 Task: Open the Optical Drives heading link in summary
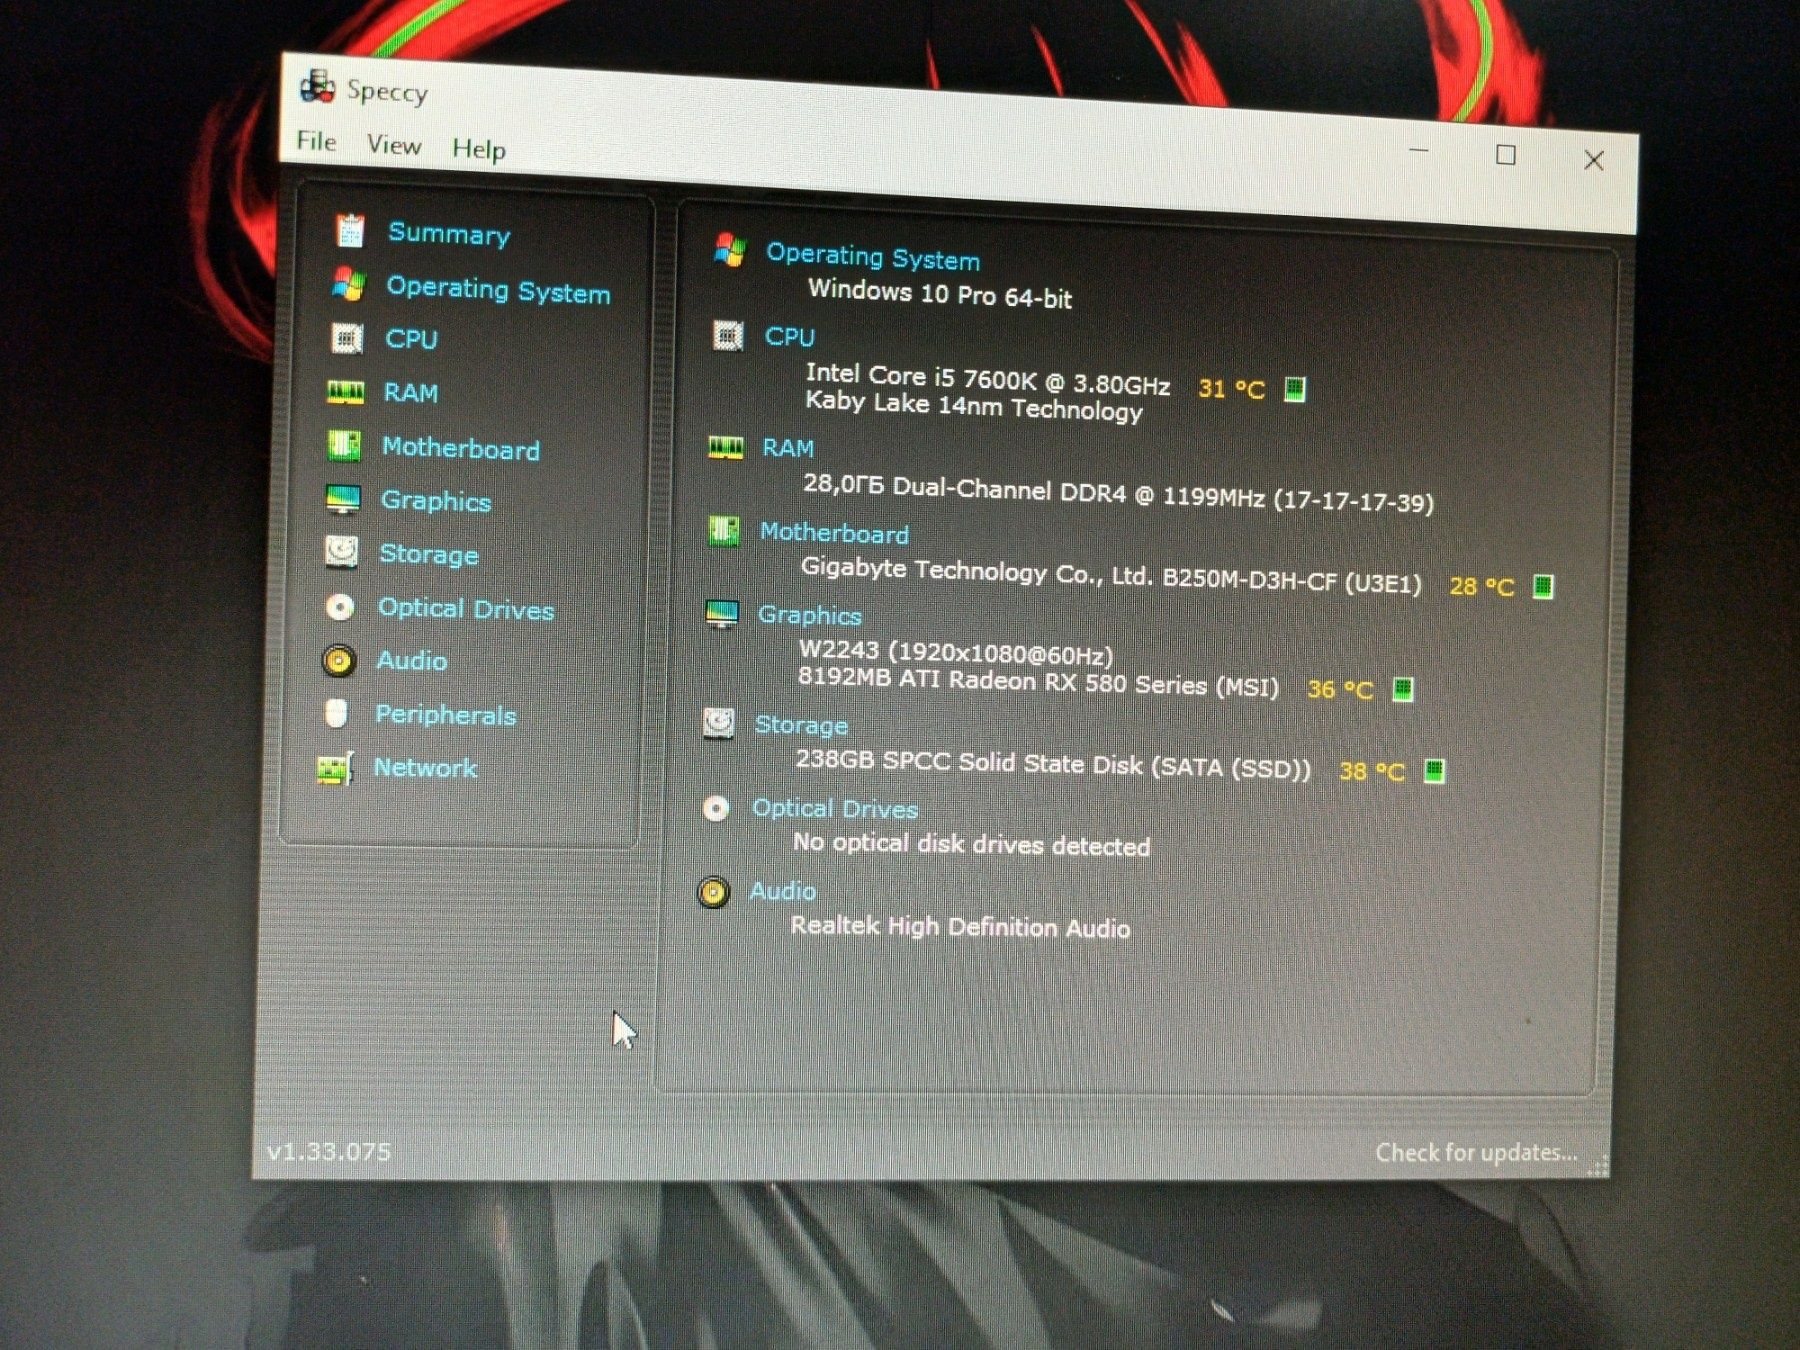tap(835, 808)
